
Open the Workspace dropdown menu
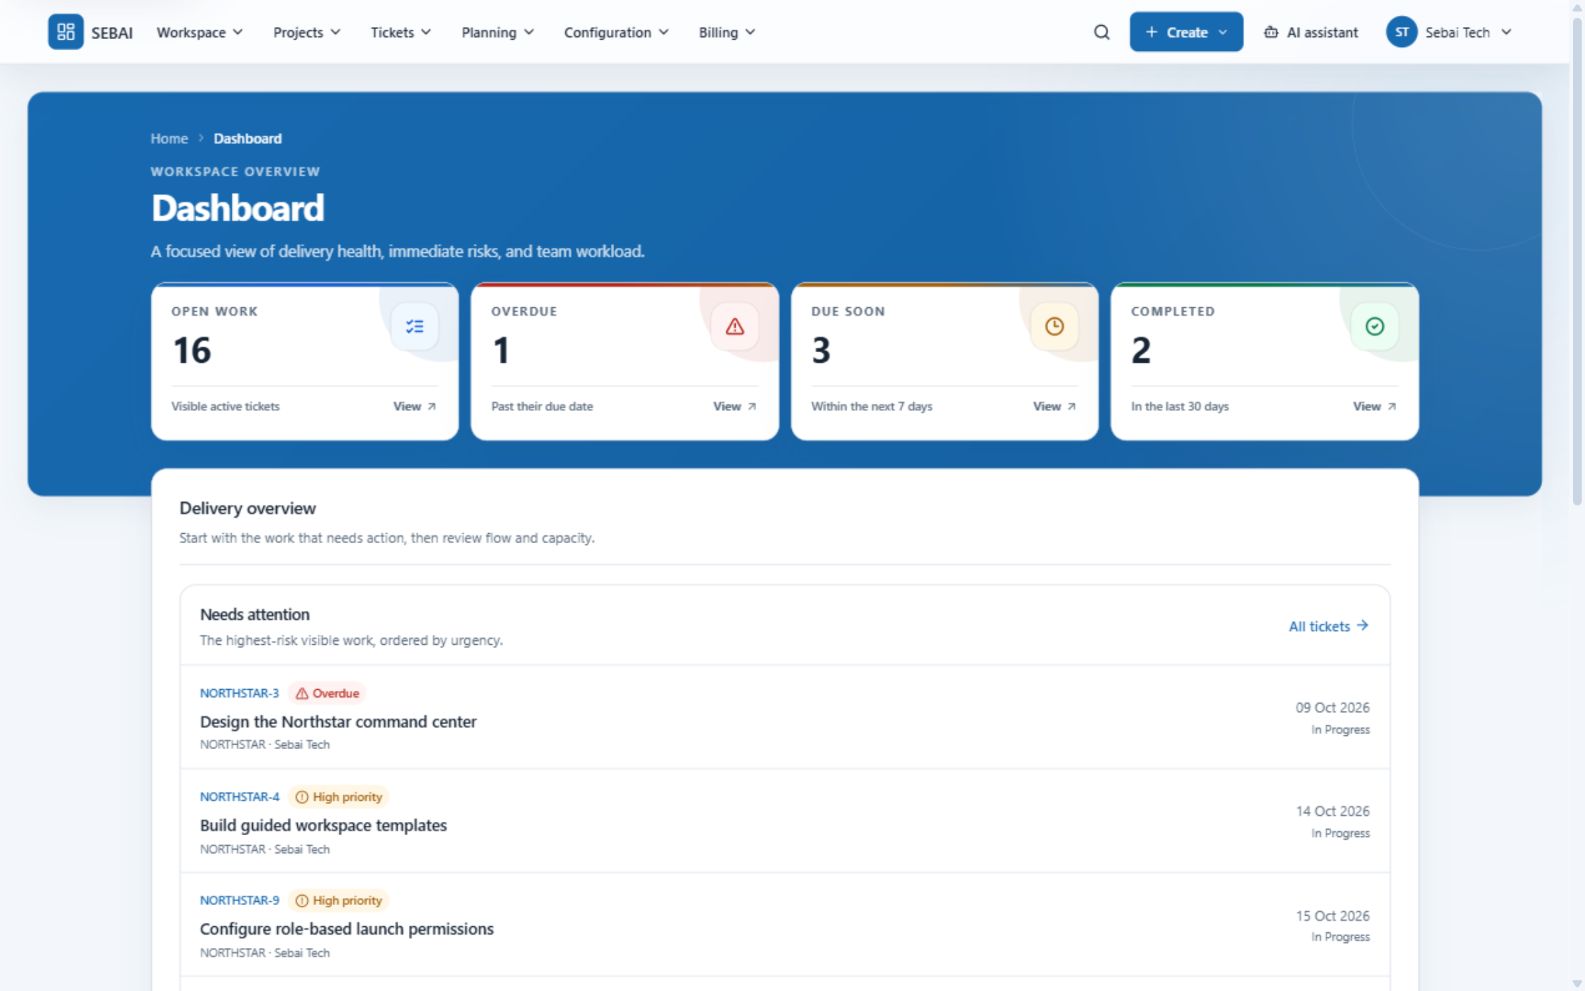point(200,32)
